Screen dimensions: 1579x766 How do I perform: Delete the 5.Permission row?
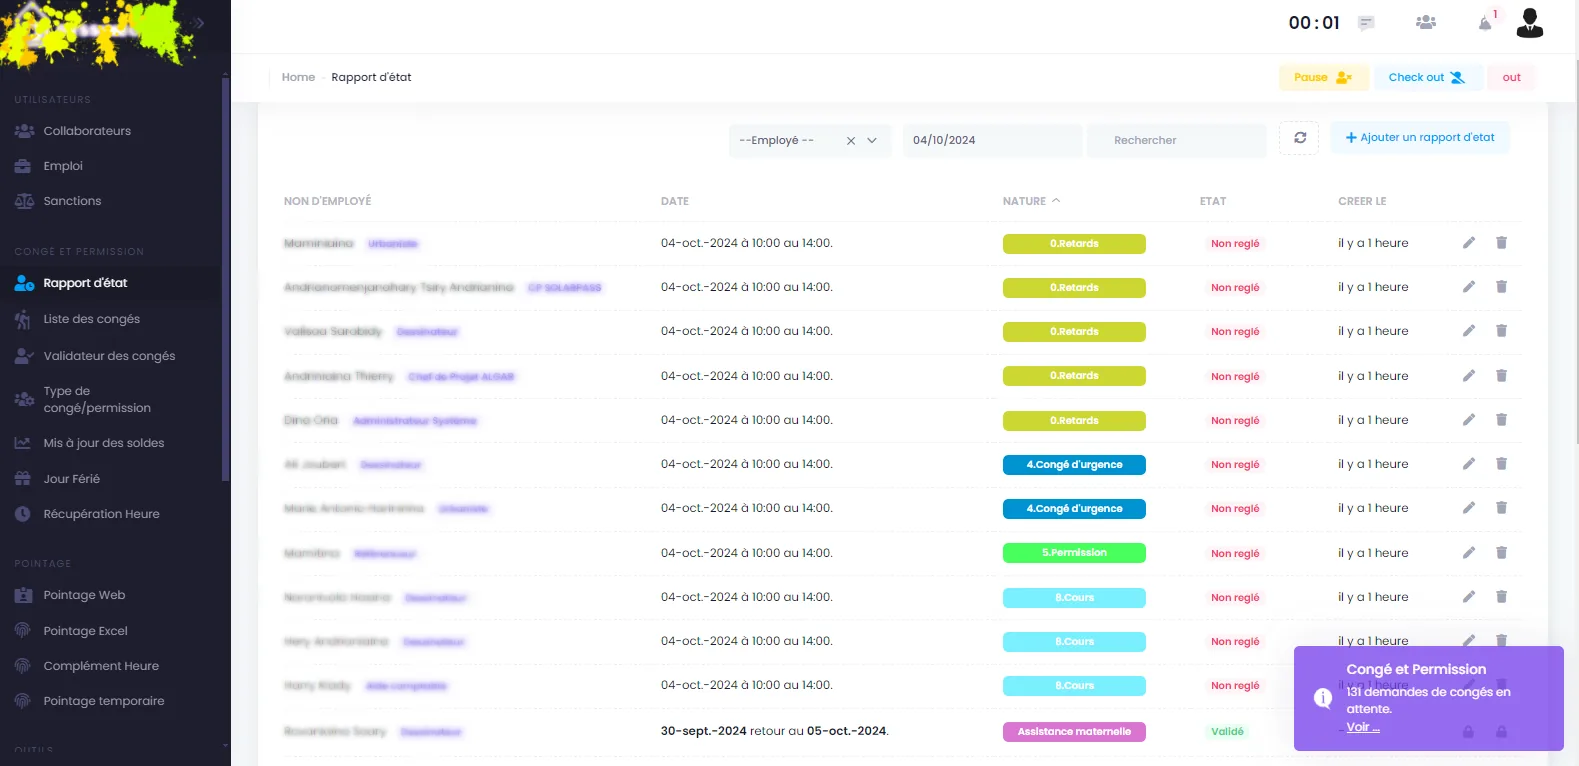tap(1501, 553)
